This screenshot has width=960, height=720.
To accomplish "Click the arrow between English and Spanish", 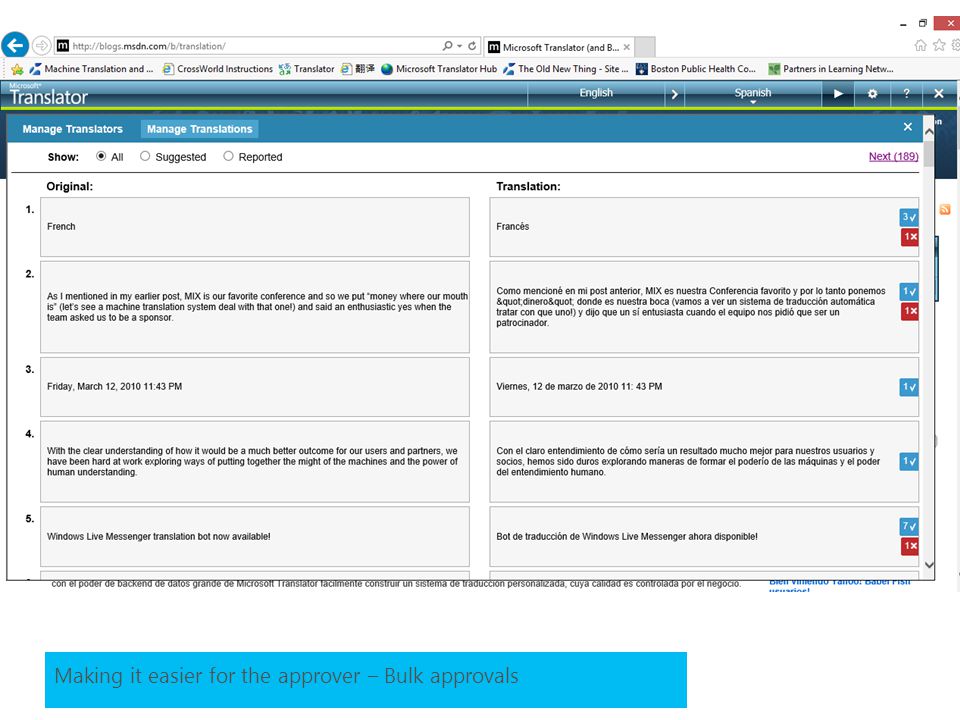I will (674, 94).
